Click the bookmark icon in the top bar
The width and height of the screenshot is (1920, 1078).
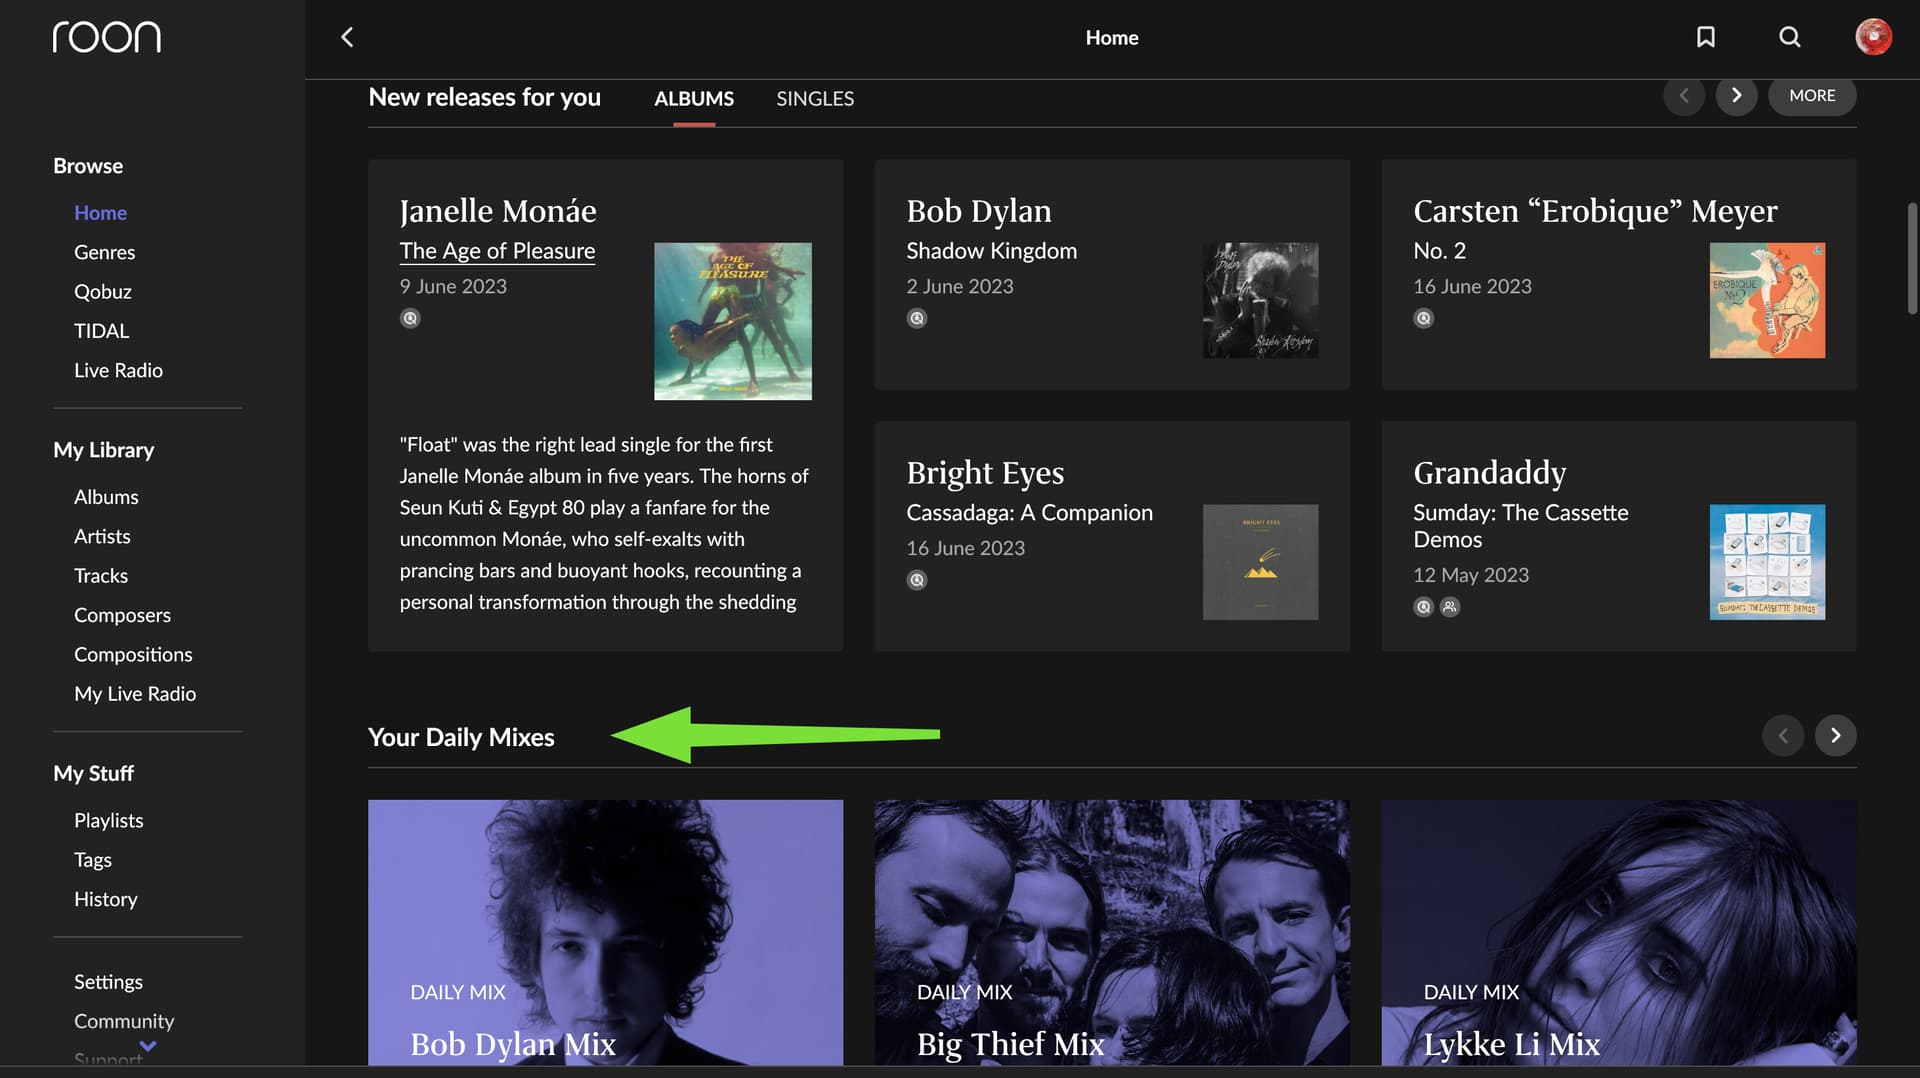click(x=1705, y=37)
